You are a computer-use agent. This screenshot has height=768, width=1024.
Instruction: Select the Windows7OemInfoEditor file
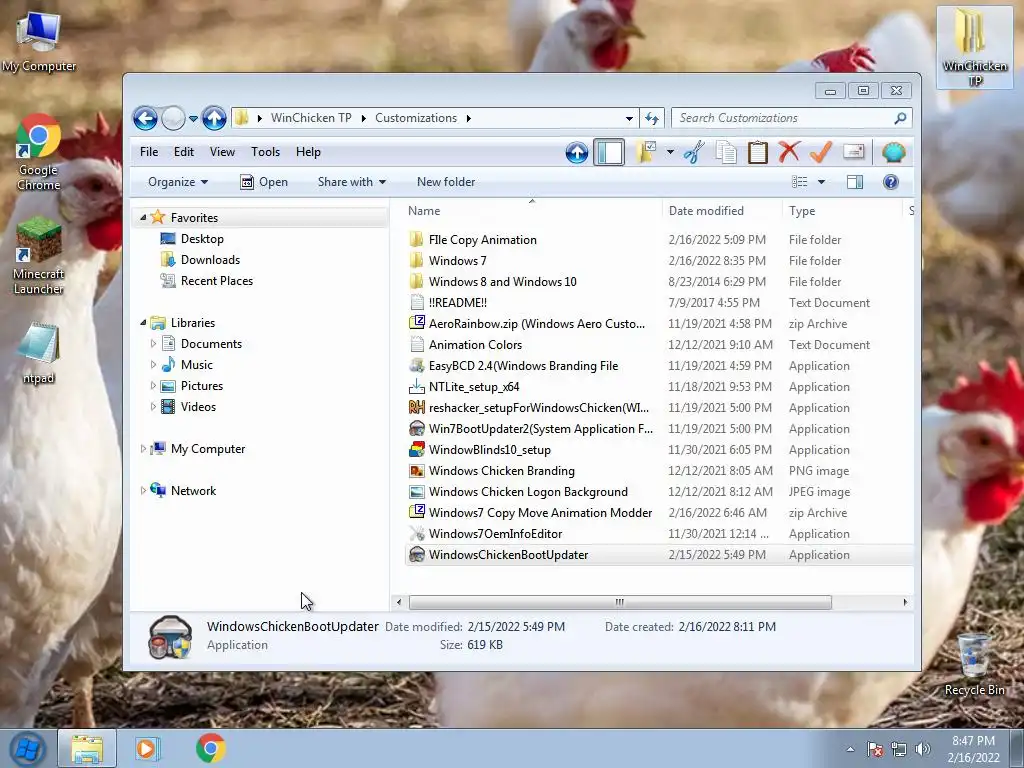tap(496, 534)
